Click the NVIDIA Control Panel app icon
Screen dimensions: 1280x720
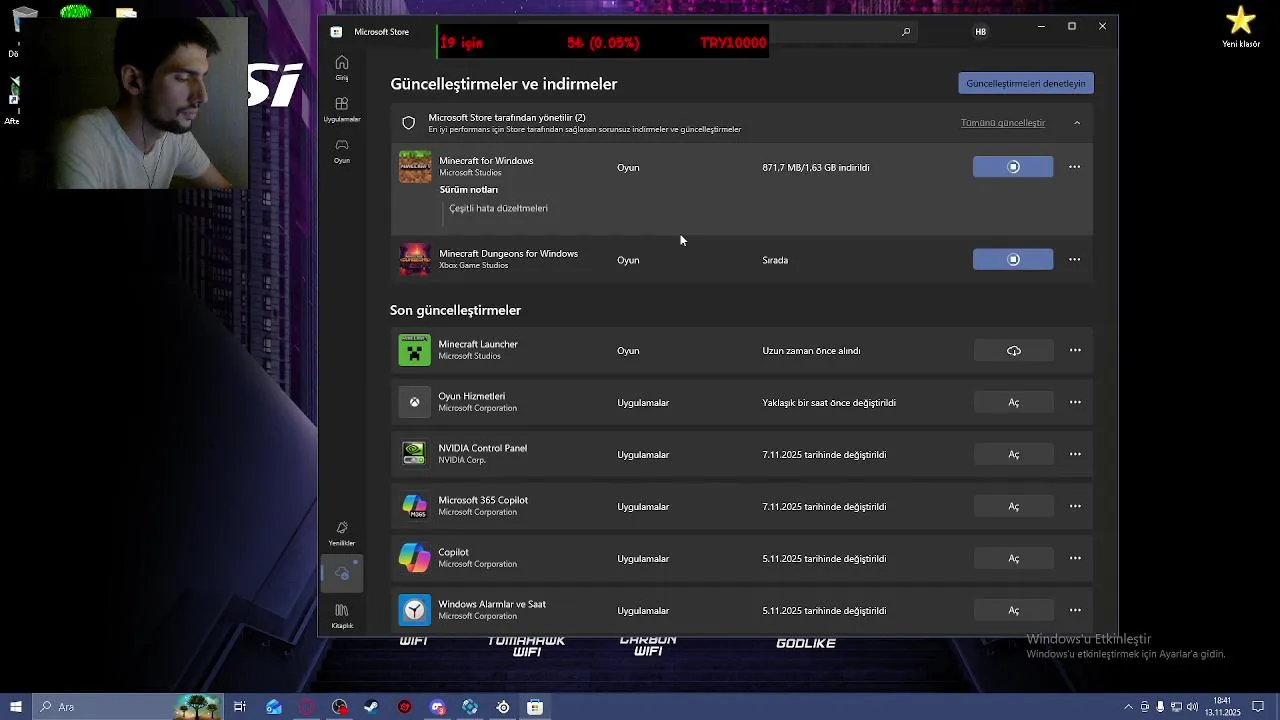click(x=414, y=454)
